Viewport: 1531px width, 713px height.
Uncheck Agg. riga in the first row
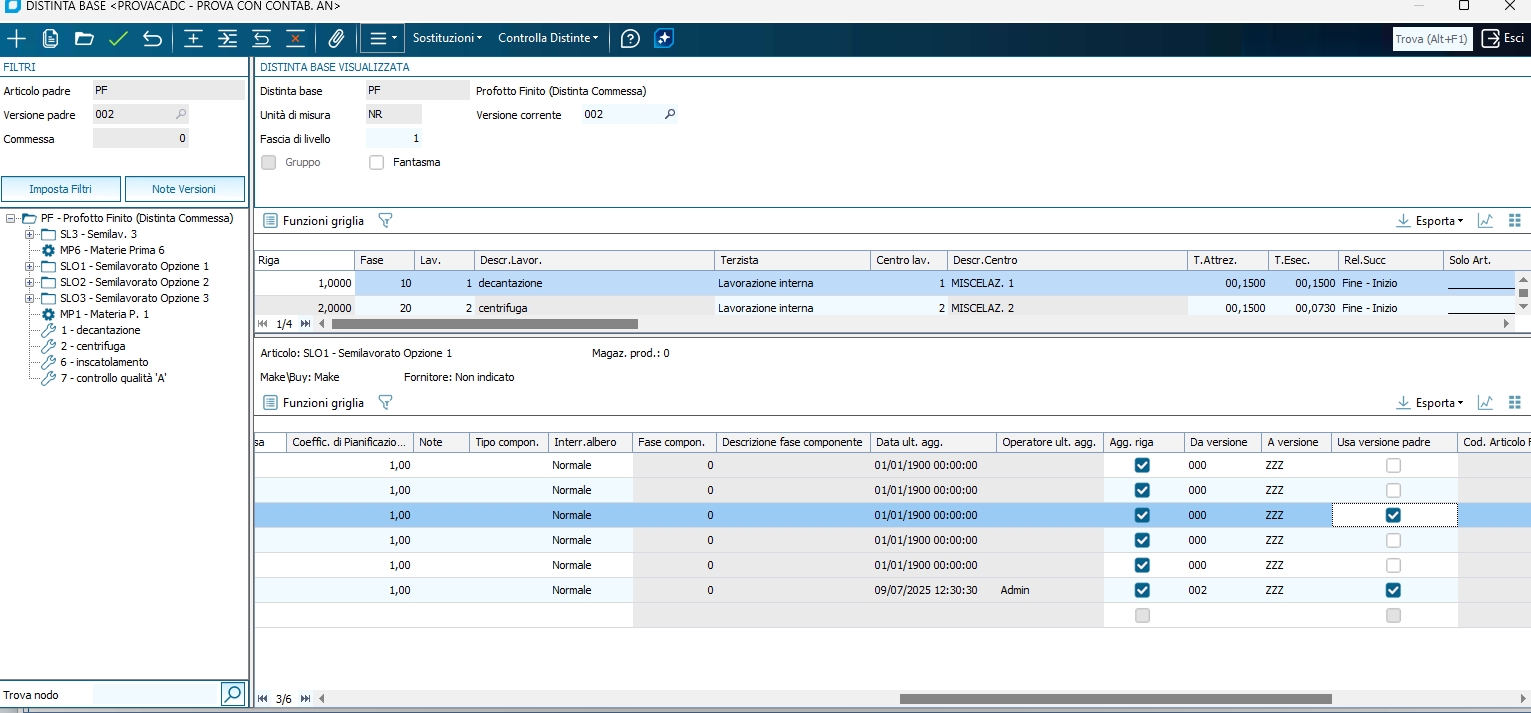click(x=1142, y=465)
